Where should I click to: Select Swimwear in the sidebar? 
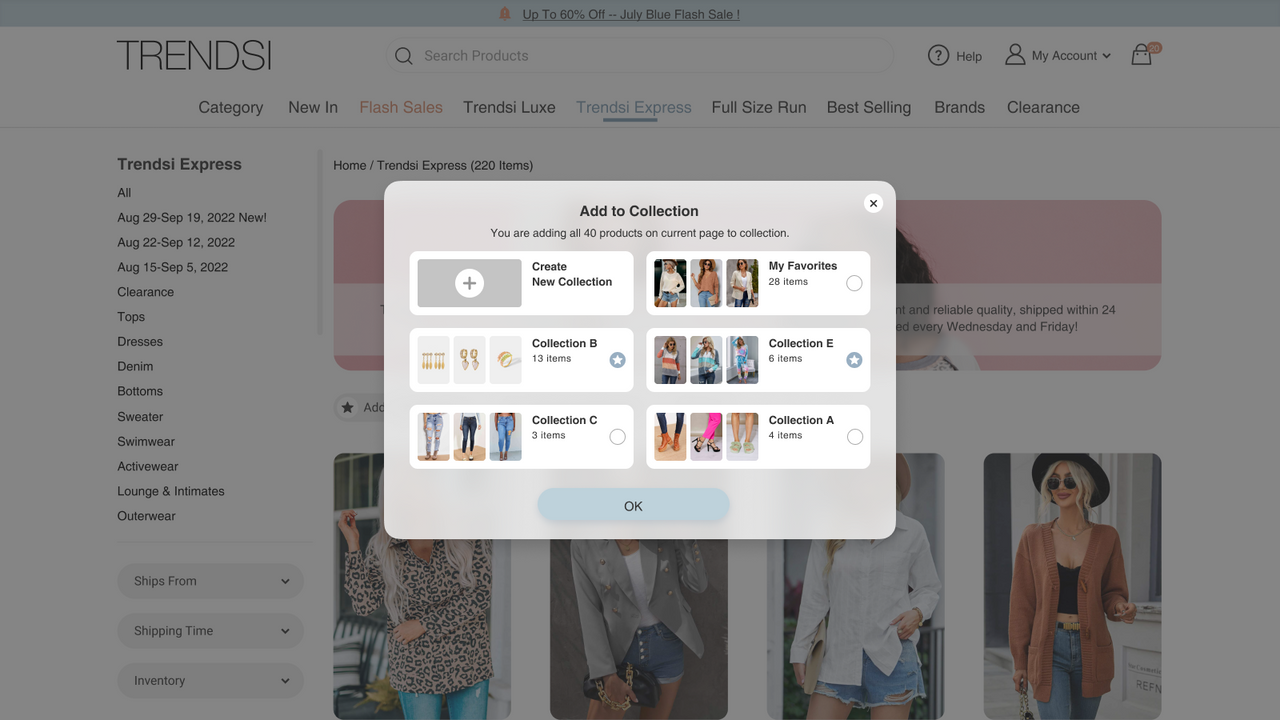click(x=146, y=442)
